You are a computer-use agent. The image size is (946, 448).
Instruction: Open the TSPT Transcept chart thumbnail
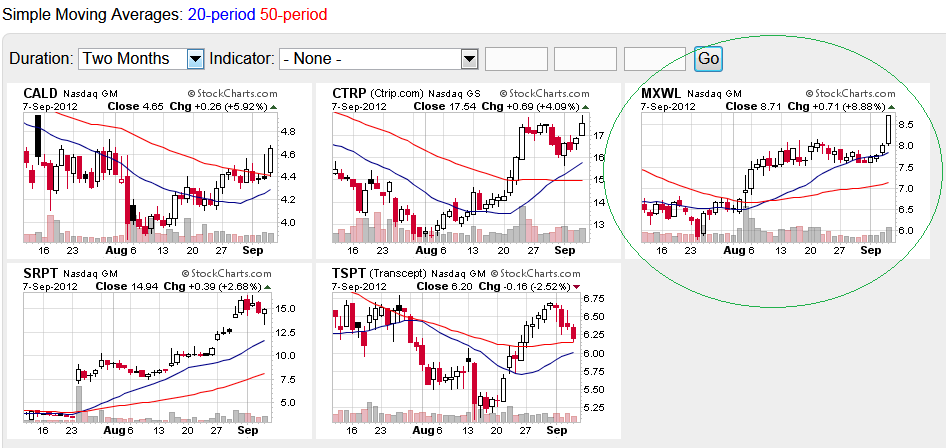tap(468, 351)
